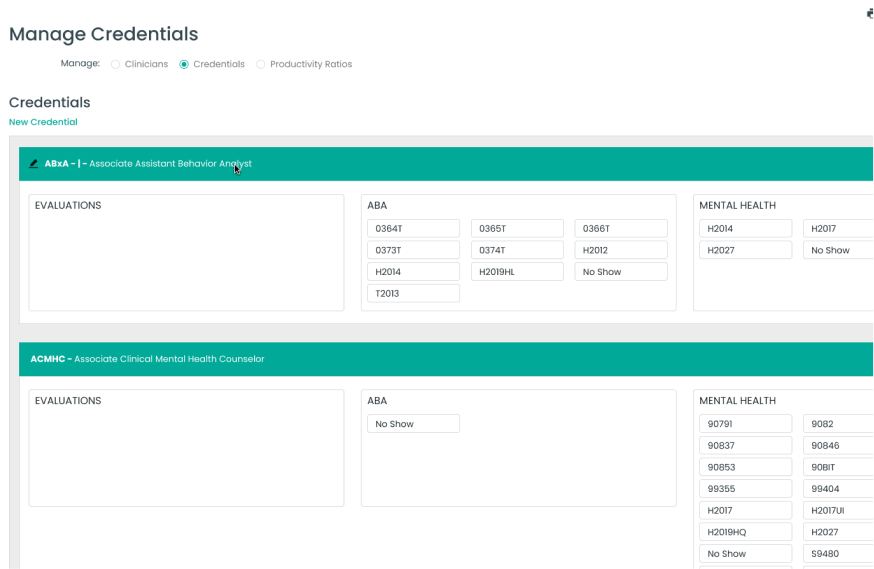This screenshot has height=569, width=874.
Task: Open the ABxA Associate Assistant Behavior Analyst header
Action: tap(446, 164)
